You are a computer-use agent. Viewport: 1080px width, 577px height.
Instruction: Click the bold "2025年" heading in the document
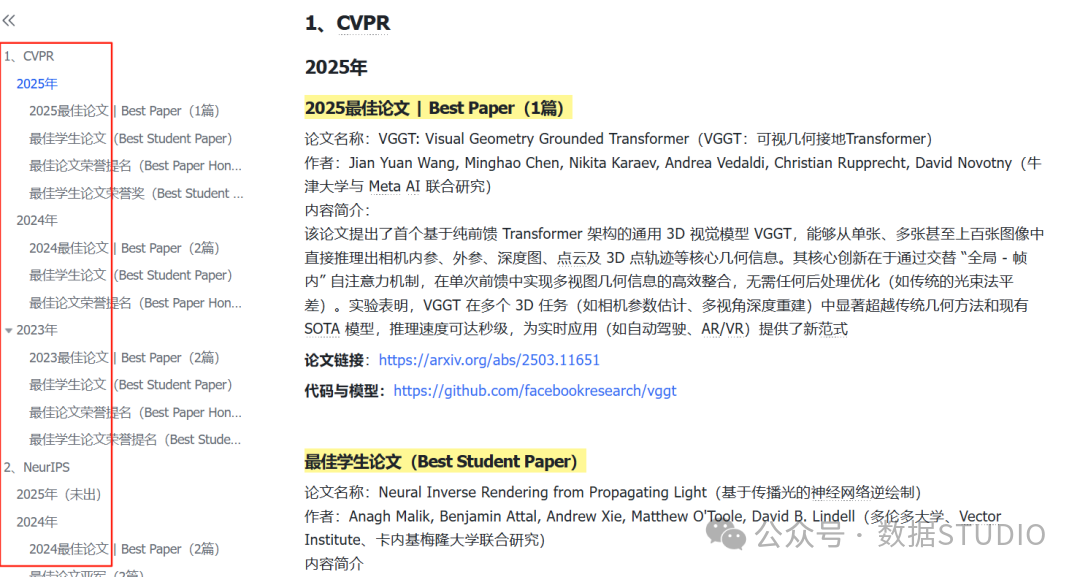click(x=336, y=67)
